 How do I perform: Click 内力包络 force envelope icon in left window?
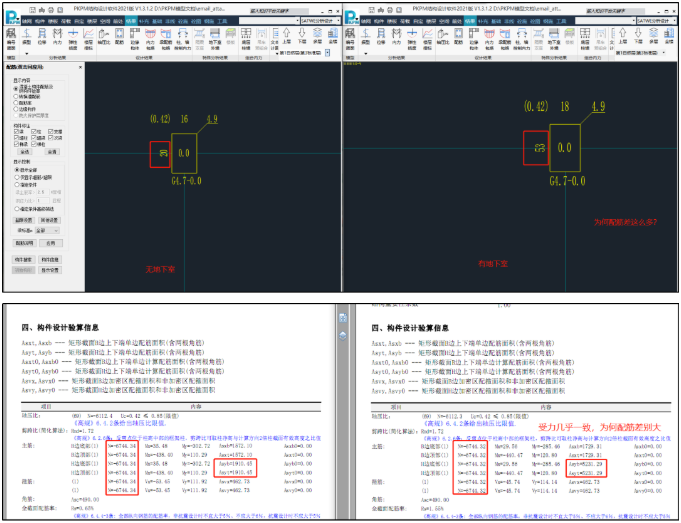[150, 38]
